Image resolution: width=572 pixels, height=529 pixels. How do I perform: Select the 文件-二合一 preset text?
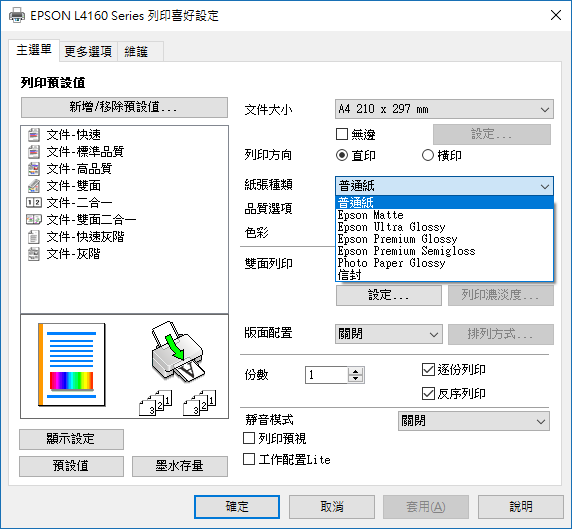(x=79, y=202)
